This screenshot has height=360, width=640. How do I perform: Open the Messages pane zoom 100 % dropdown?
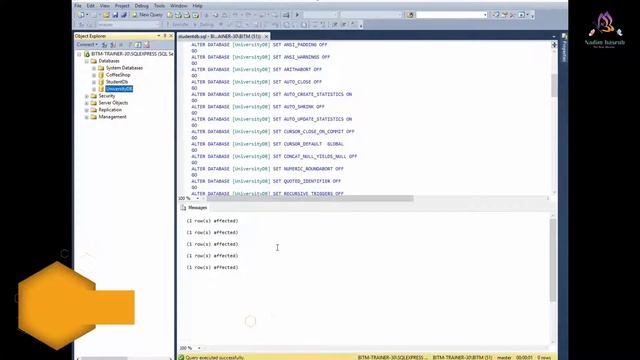point(199,348)
